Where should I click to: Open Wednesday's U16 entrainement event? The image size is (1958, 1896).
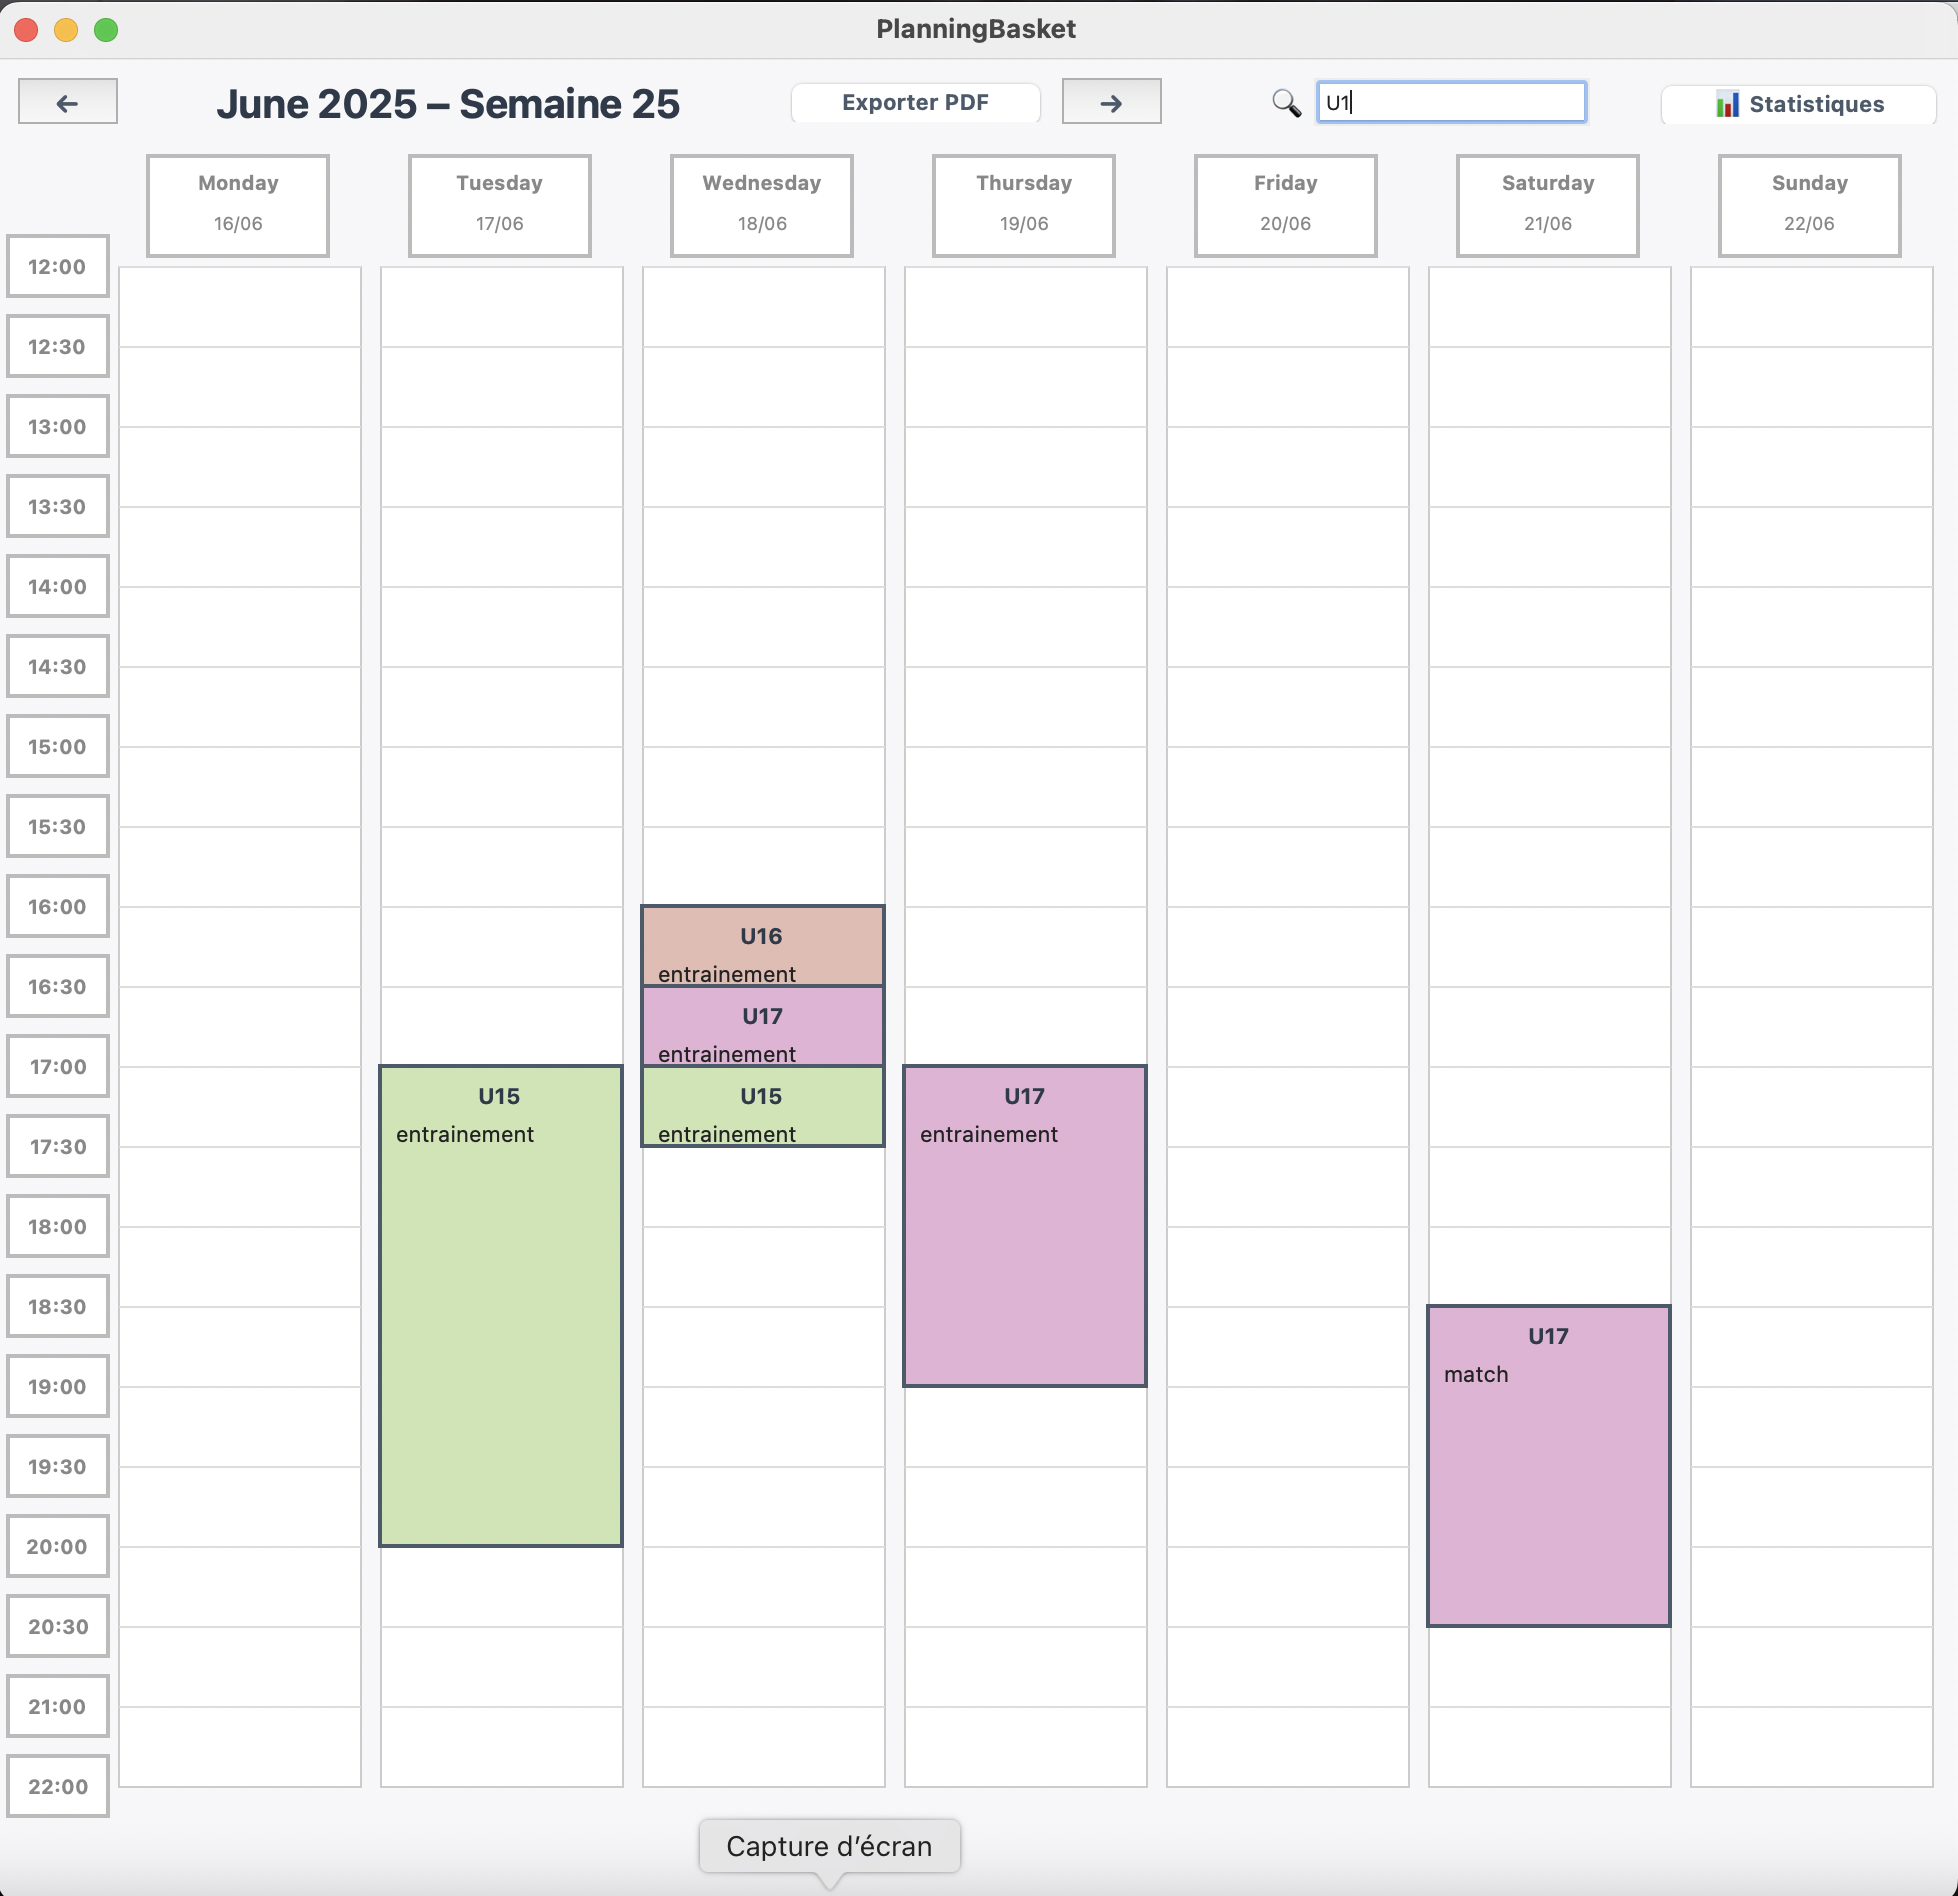pyautogui.click(x=763, y=946)
